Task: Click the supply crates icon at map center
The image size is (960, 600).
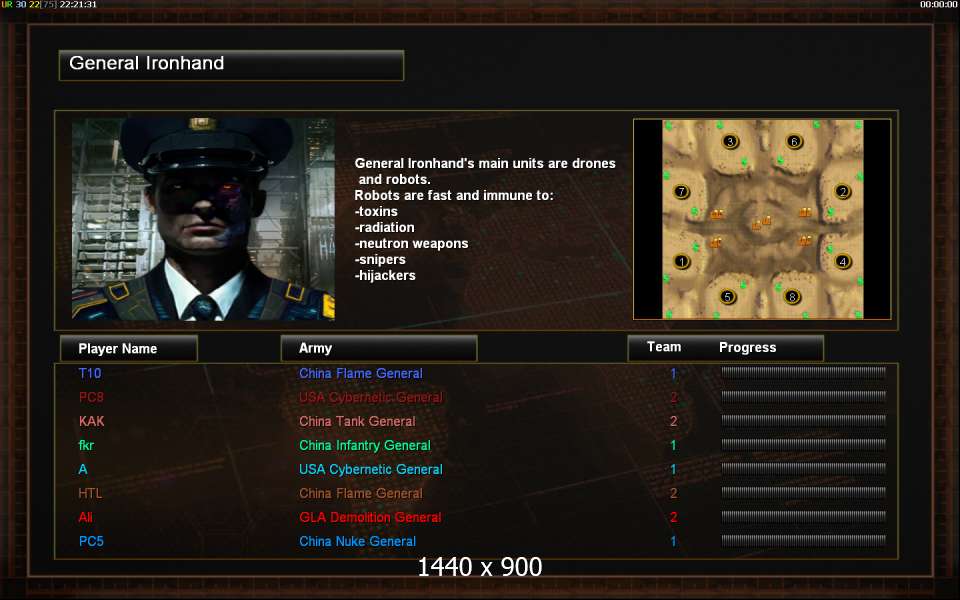Action: pyautogui.click(x=762, y=223)
